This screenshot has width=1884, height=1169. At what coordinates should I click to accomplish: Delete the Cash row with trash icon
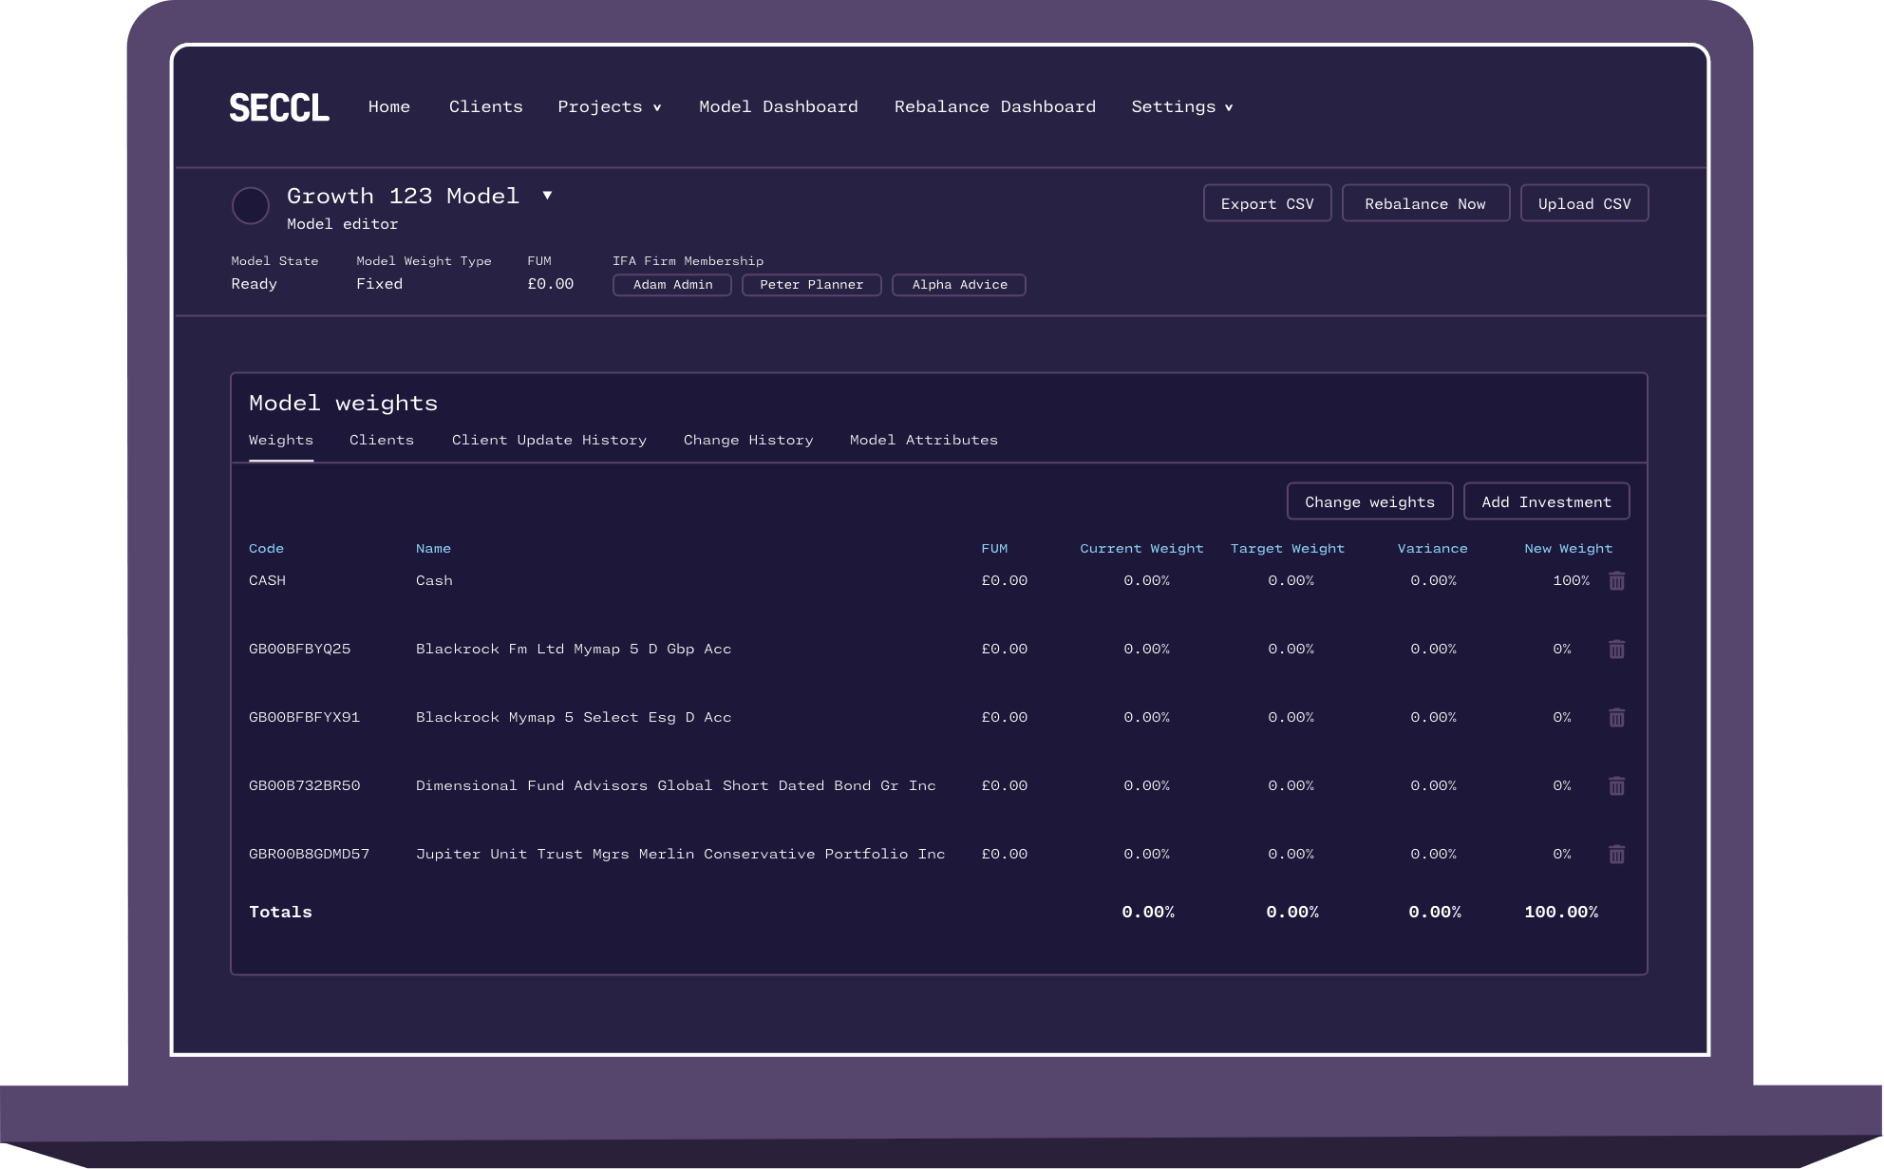1616,581
